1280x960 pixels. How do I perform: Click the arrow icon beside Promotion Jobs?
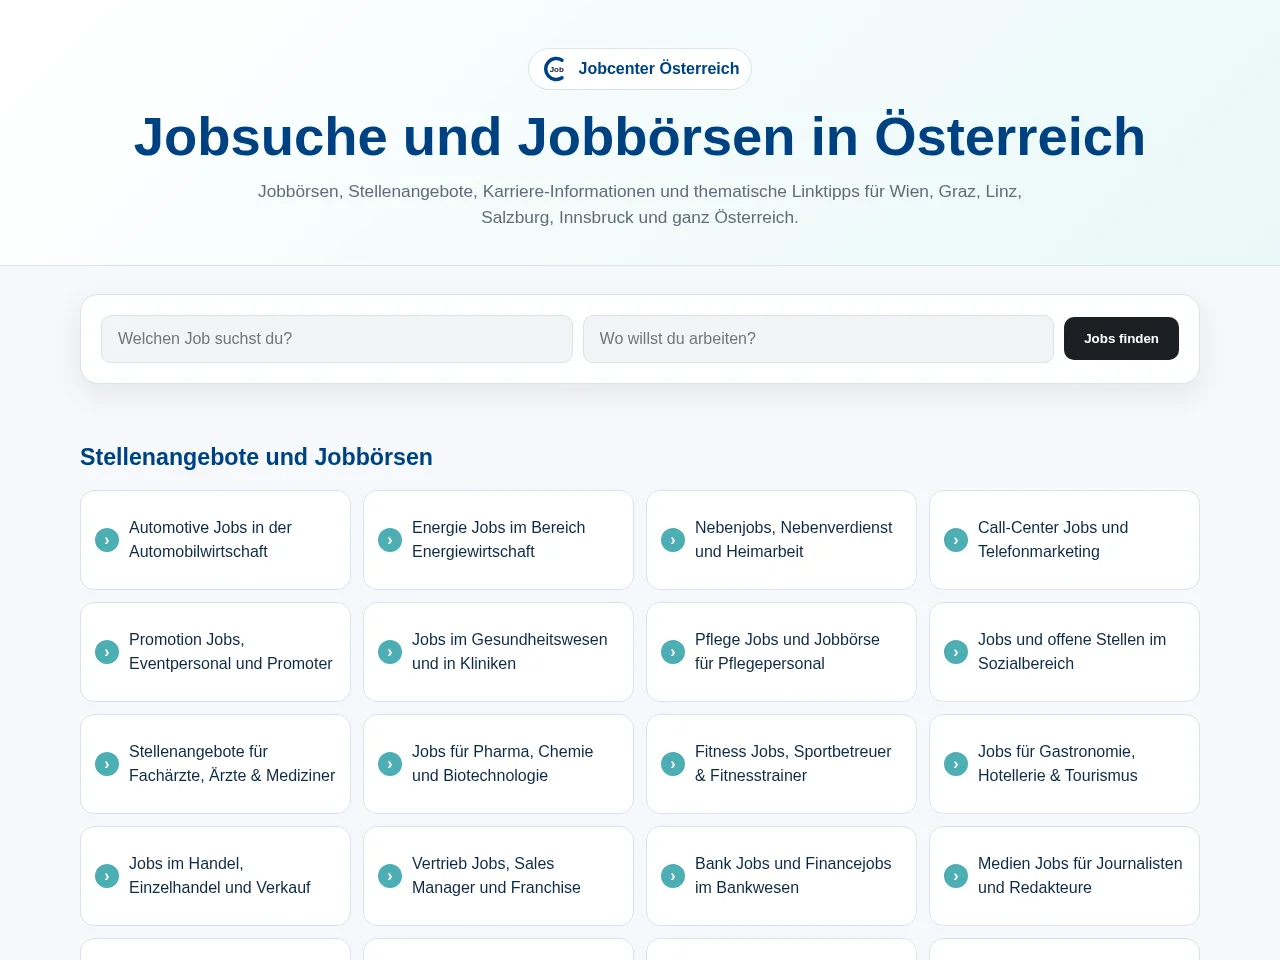[107, 652]
